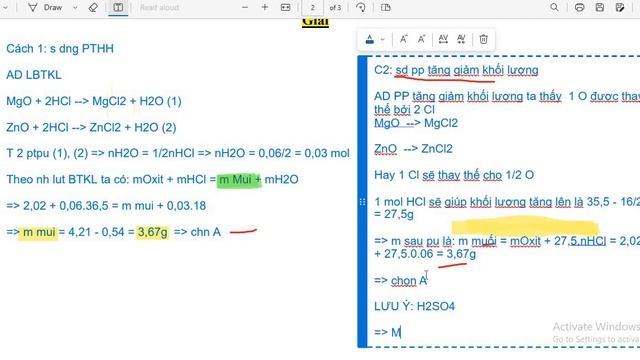Click the 'of 3' page count label
Viewport: 640px width, 360px height.
tap(335, 7)
